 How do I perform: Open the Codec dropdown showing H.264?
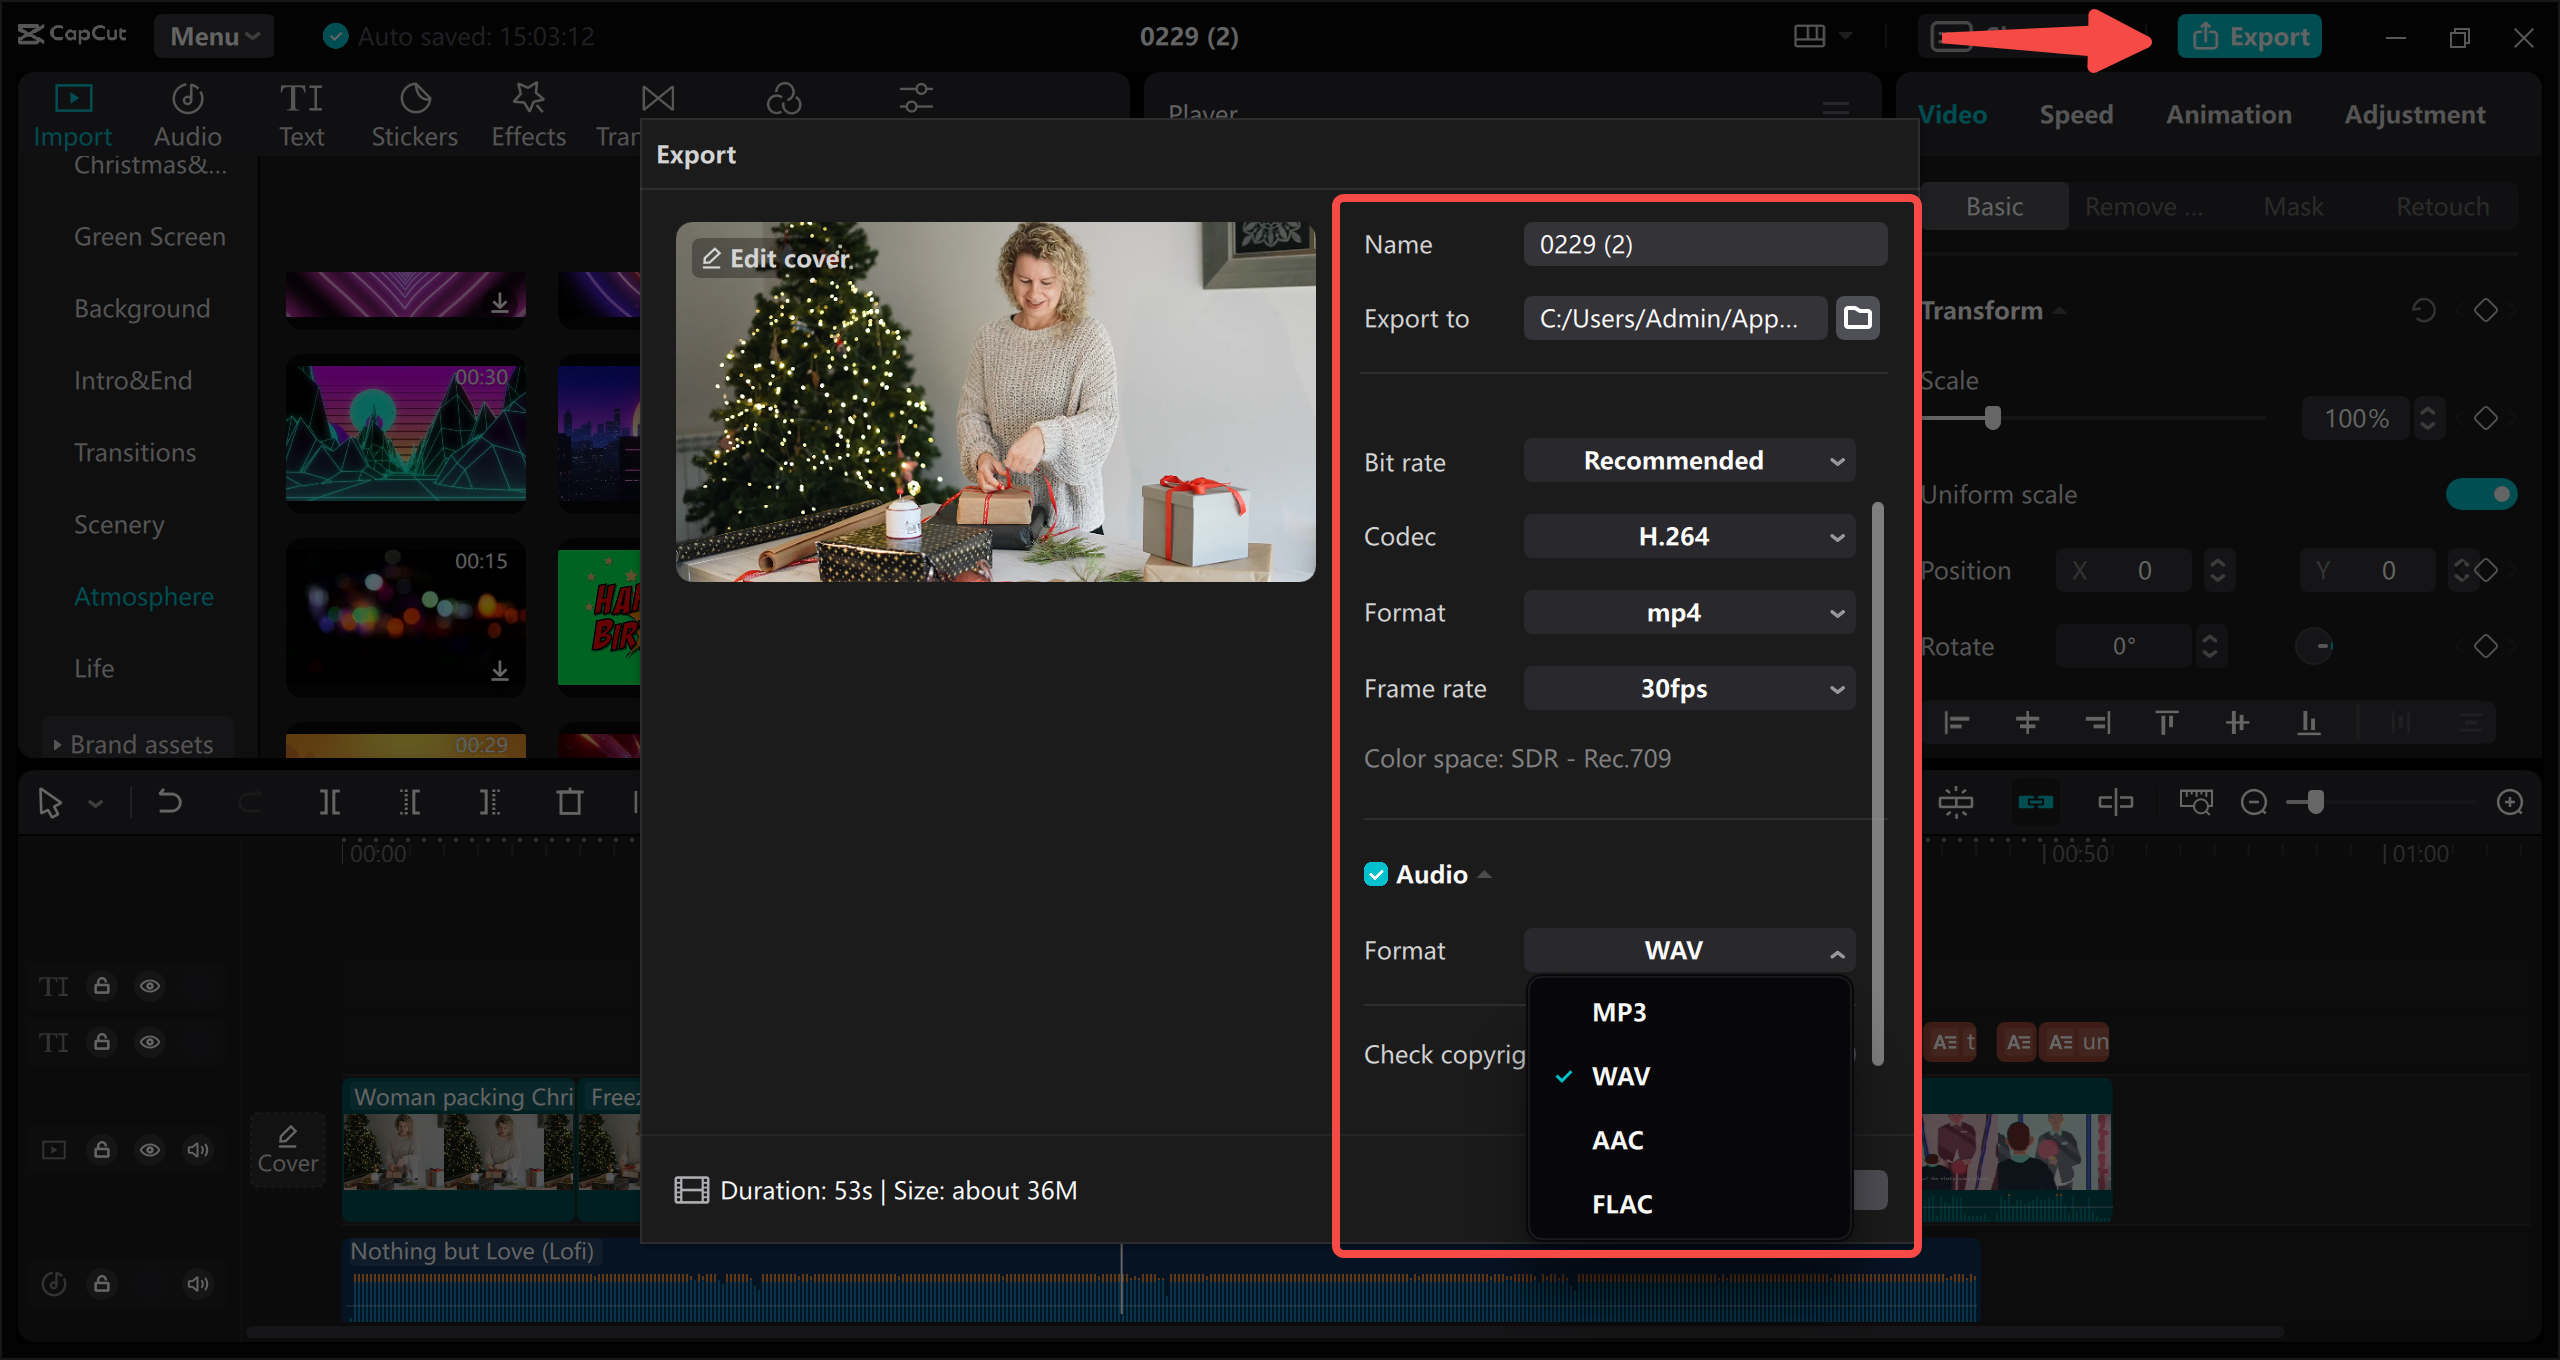(x=1688, y=536)
